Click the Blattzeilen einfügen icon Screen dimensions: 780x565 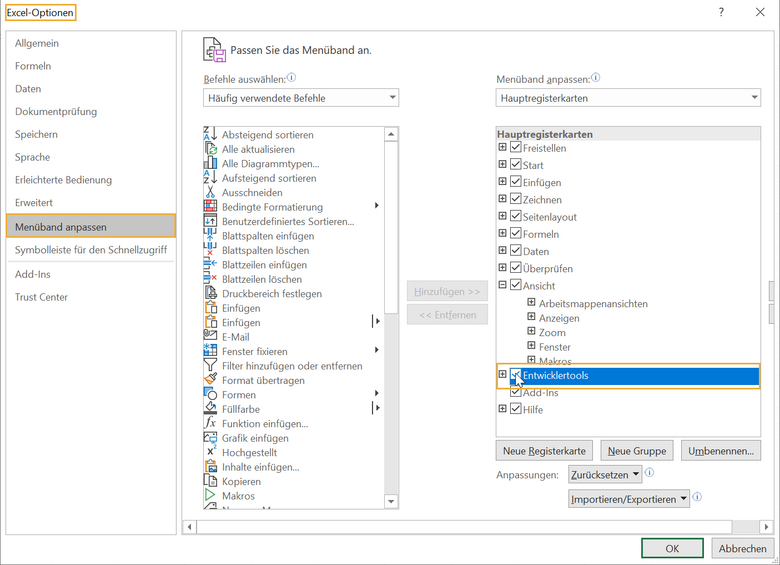[210, 264]
